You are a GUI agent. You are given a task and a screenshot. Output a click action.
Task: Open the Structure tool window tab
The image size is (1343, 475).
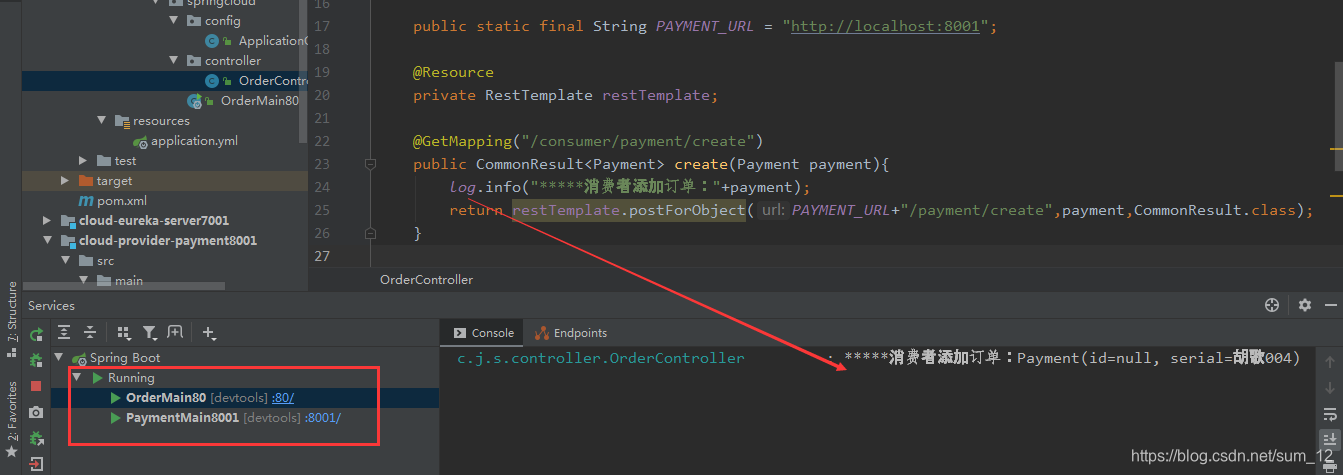[x=11, y=320]
